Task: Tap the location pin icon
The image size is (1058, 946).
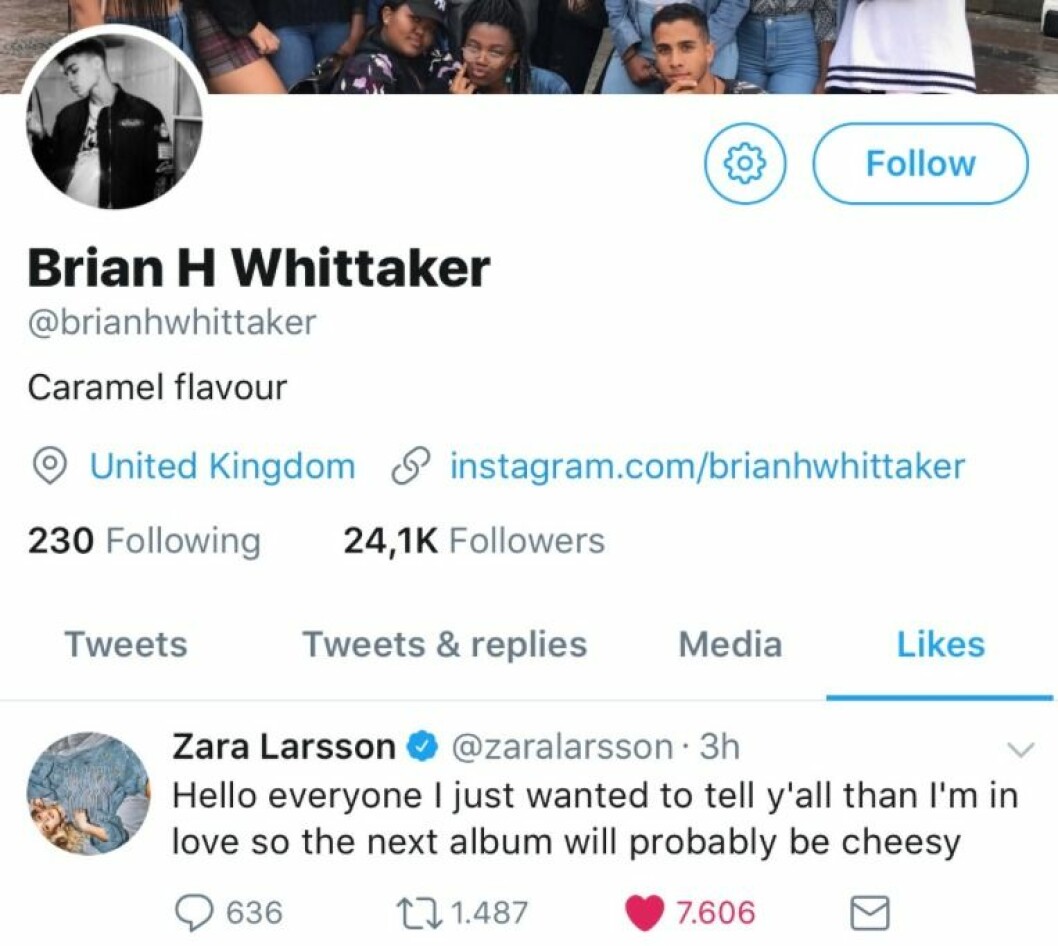Action: tap(49, 466)
